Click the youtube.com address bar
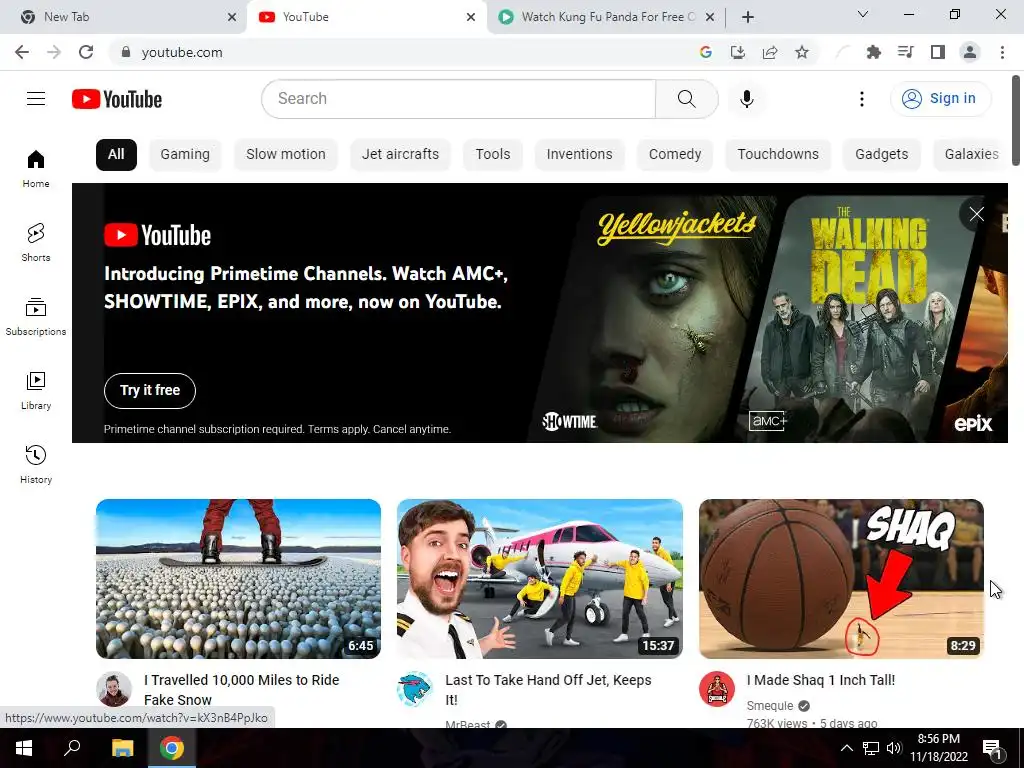Viewport: 1024px width, 768px height. coord(405,52)
